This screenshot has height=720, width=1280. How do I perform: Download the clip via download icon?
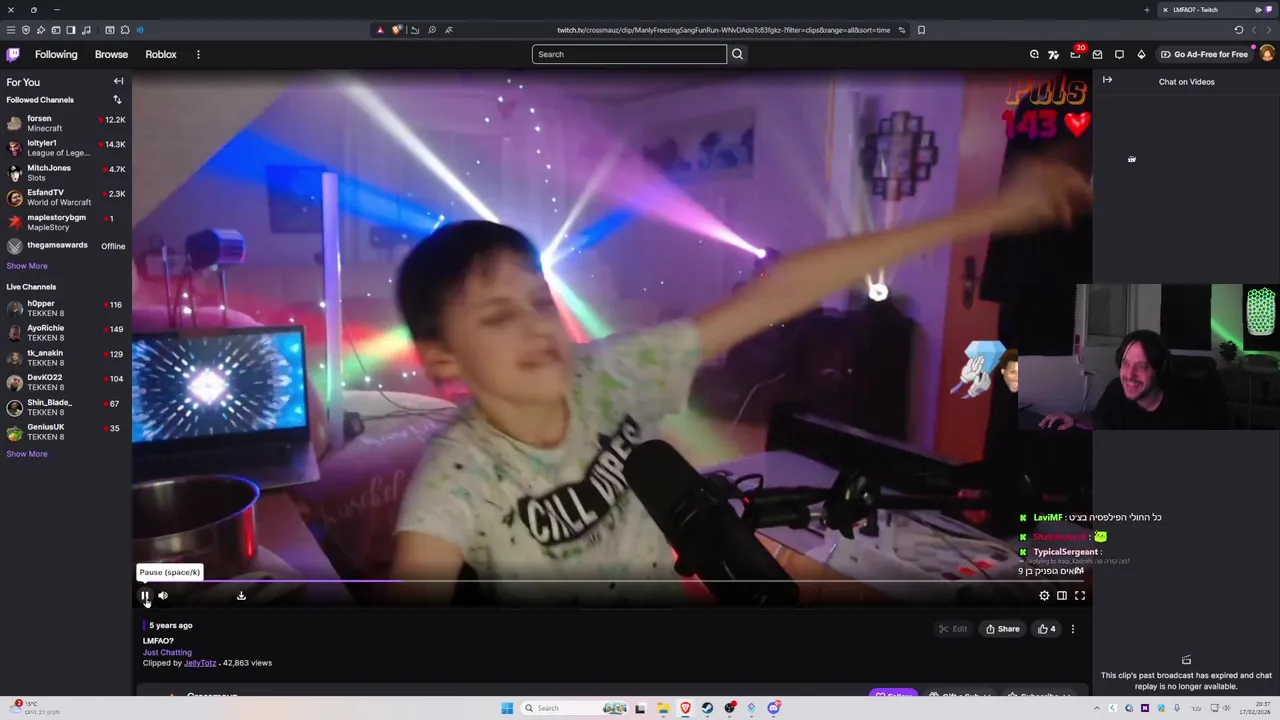241,596
